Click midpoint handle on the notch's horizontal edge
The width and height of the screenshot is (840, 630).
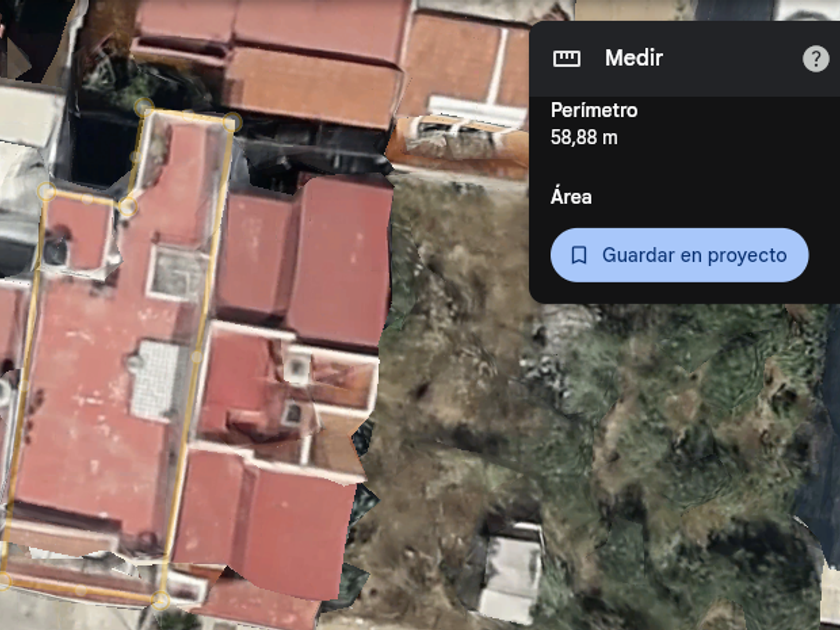pos(87,199)
